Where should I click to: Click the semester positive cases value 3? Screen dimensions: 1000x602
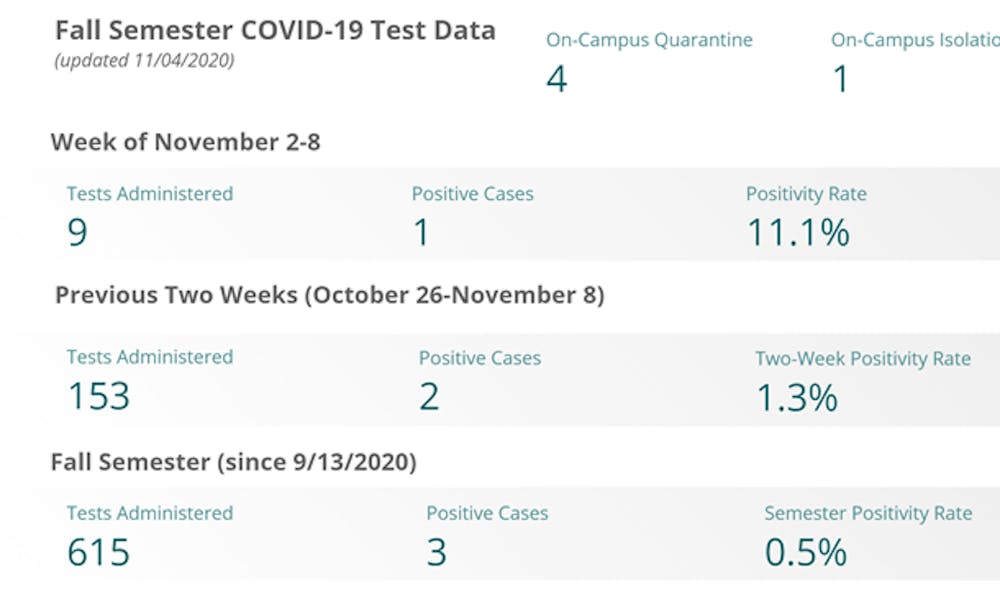(x=436, y=553)
